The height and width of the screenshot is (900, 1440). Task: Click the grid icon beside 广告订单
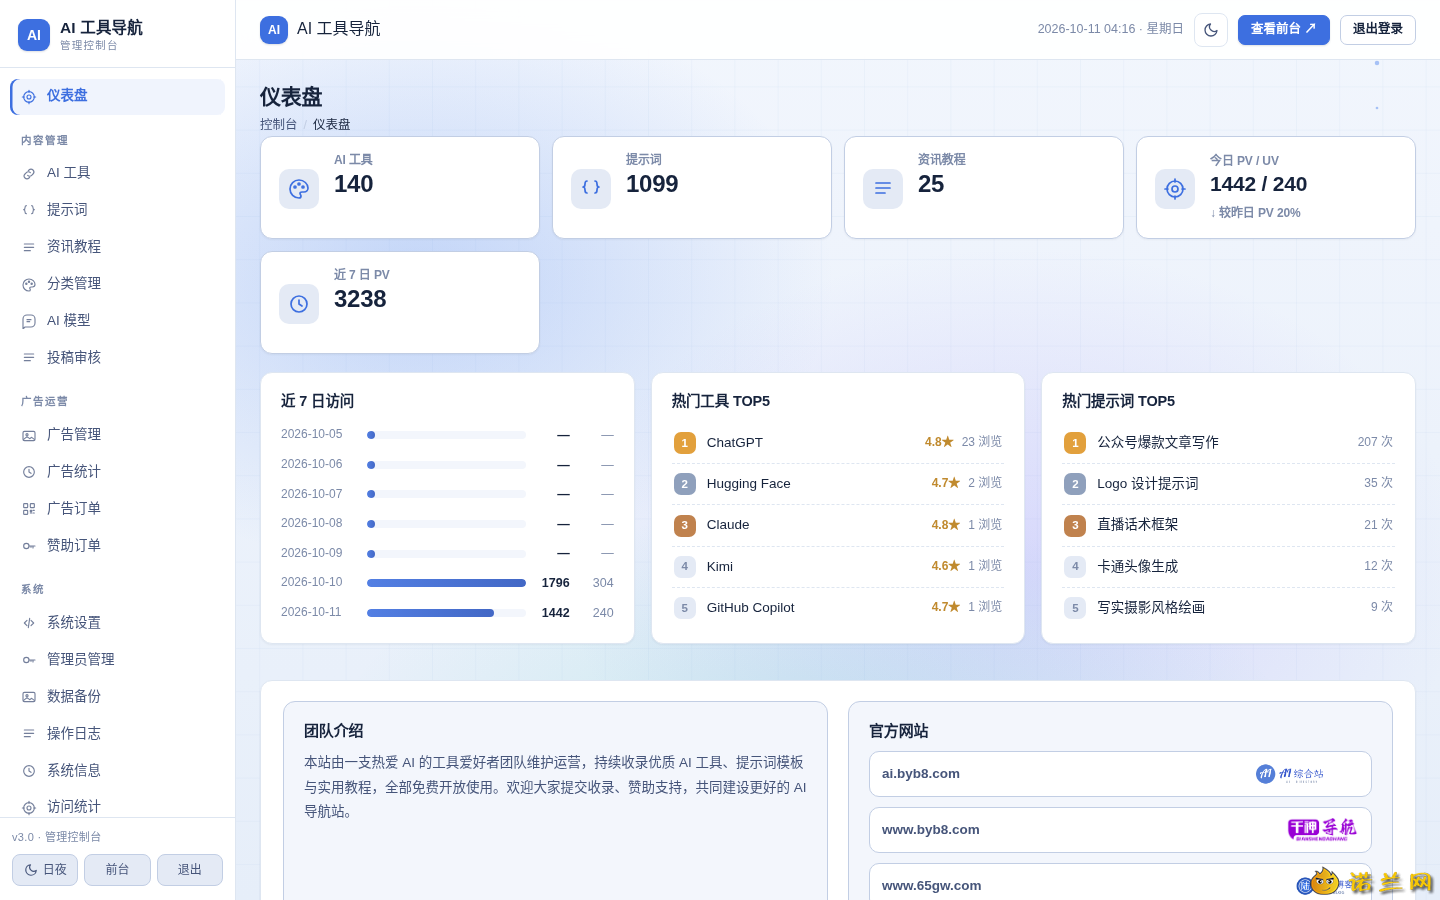29,509
